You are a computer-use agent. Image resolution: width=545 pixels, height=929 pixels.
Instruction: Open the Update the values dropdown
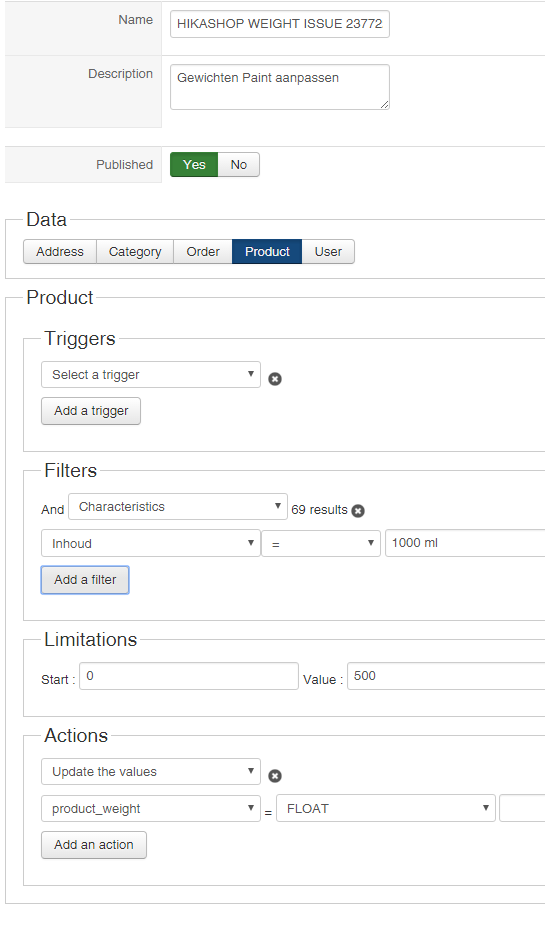[151, 772]
